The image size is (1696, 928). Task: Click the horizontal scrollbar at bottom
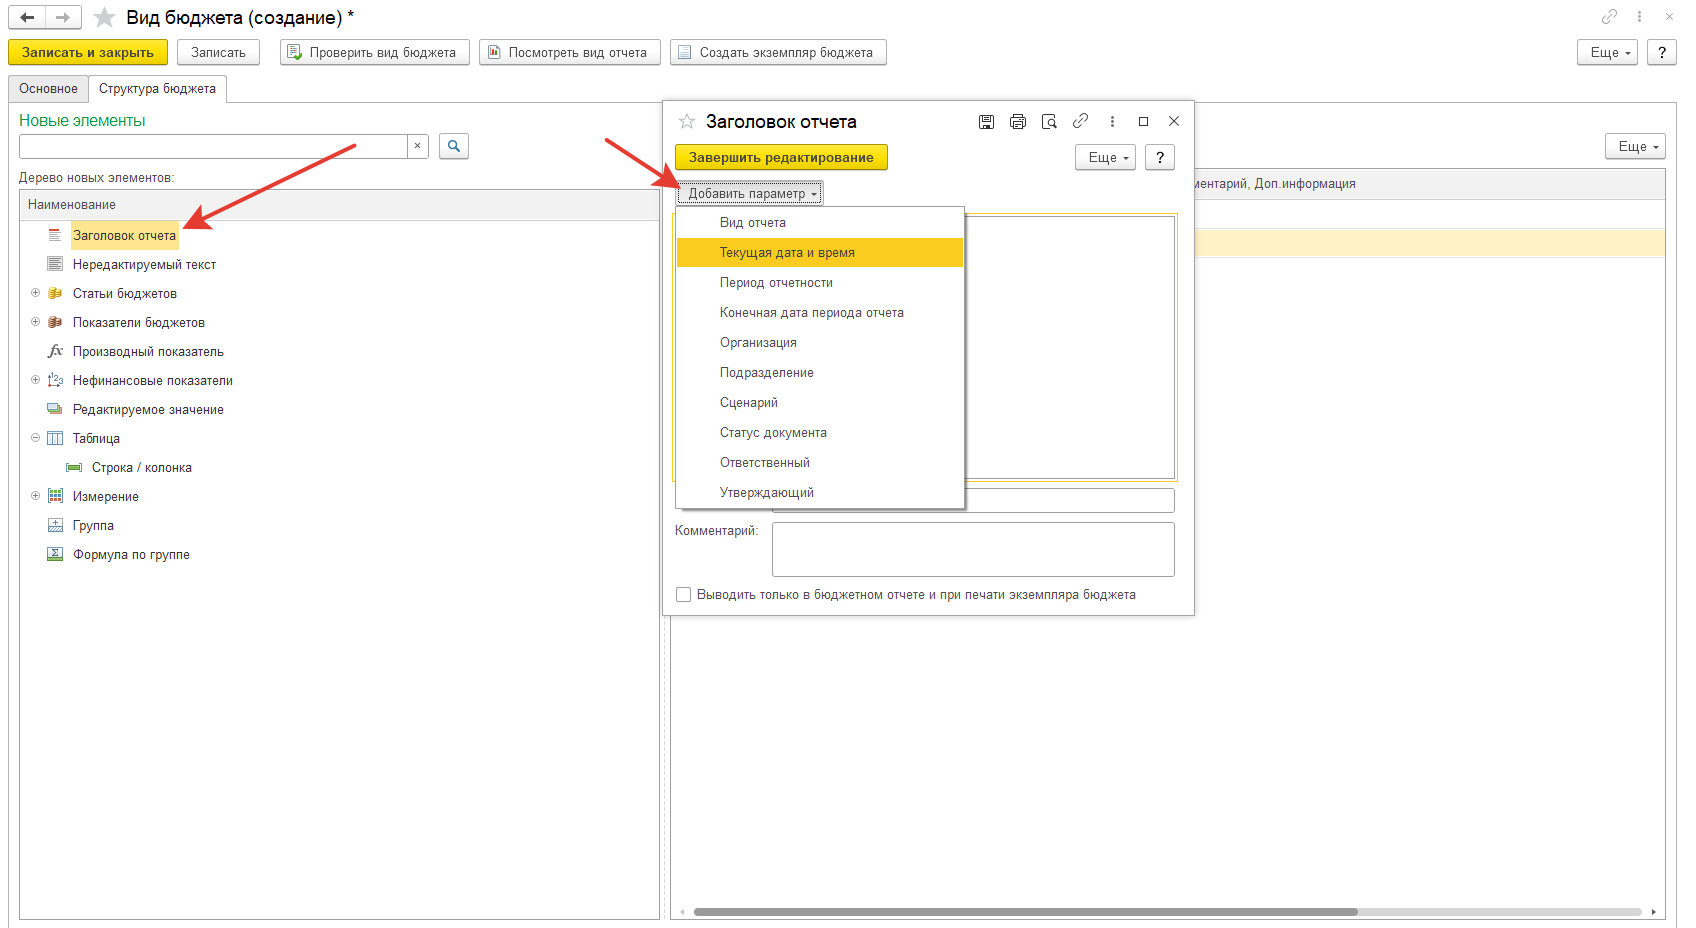[1025, 912]
